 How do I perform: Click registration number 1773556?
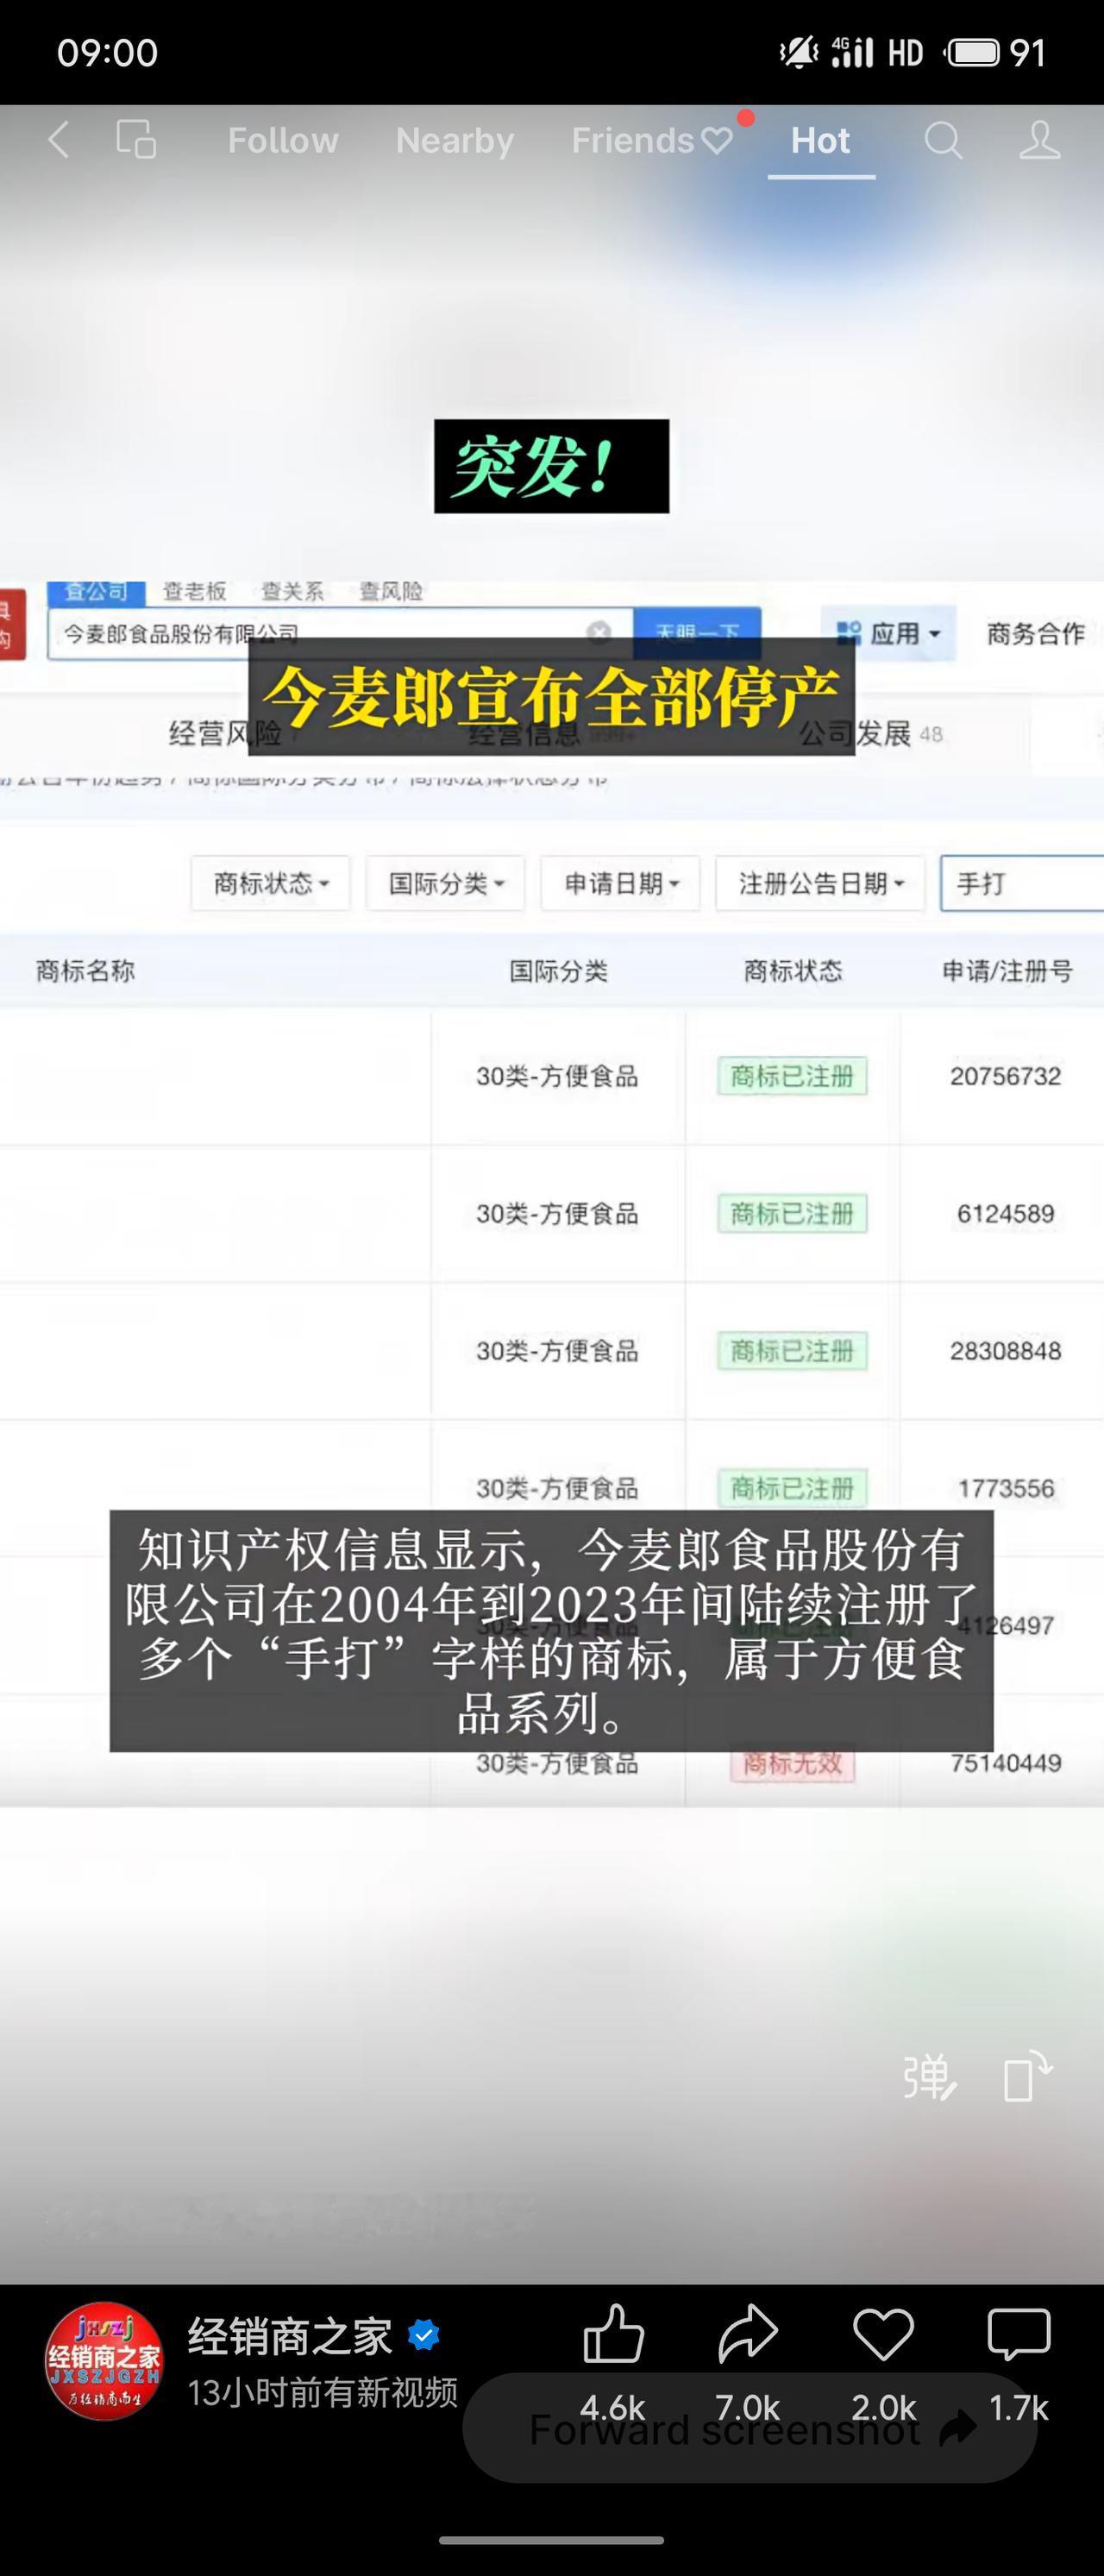click(x=1005, y=1488)
